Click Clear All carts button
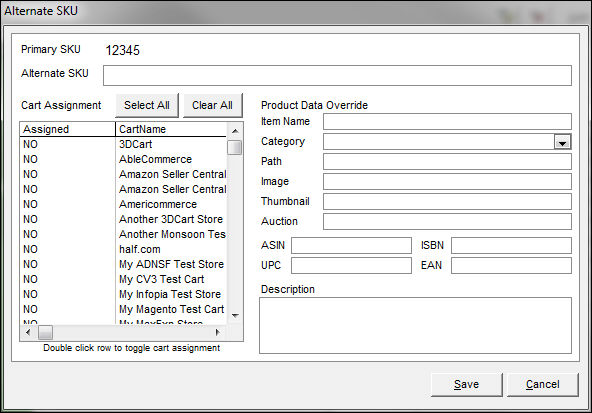 (212, 105)
